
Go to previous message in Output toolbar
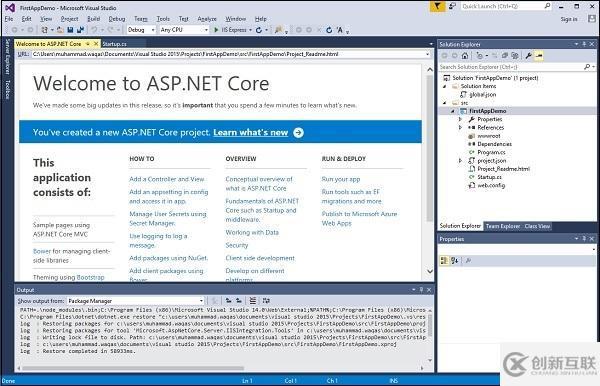228,301
